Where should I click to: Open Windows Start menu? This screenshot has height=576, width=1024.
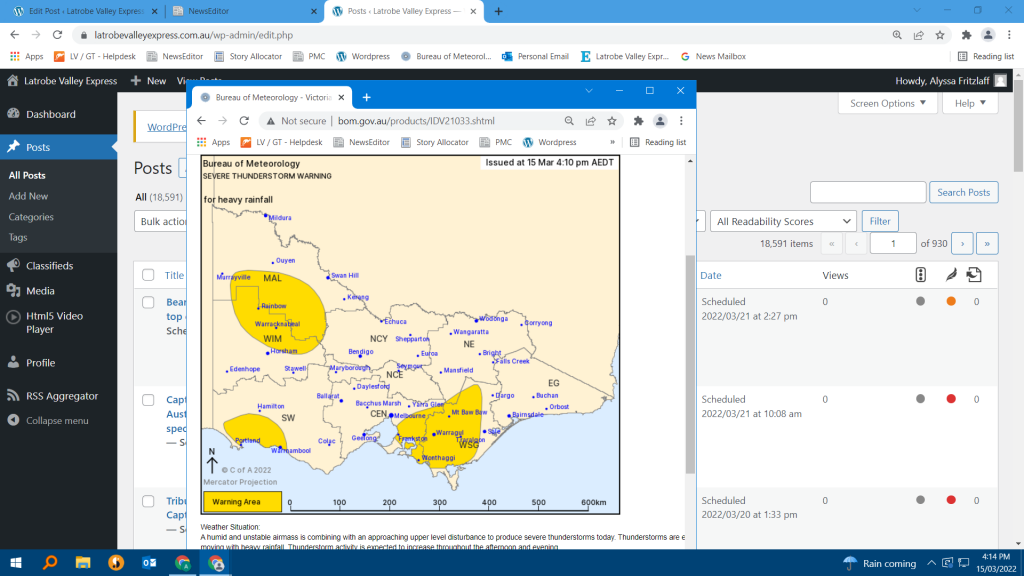pyautogui.click(x=16, y=563)
